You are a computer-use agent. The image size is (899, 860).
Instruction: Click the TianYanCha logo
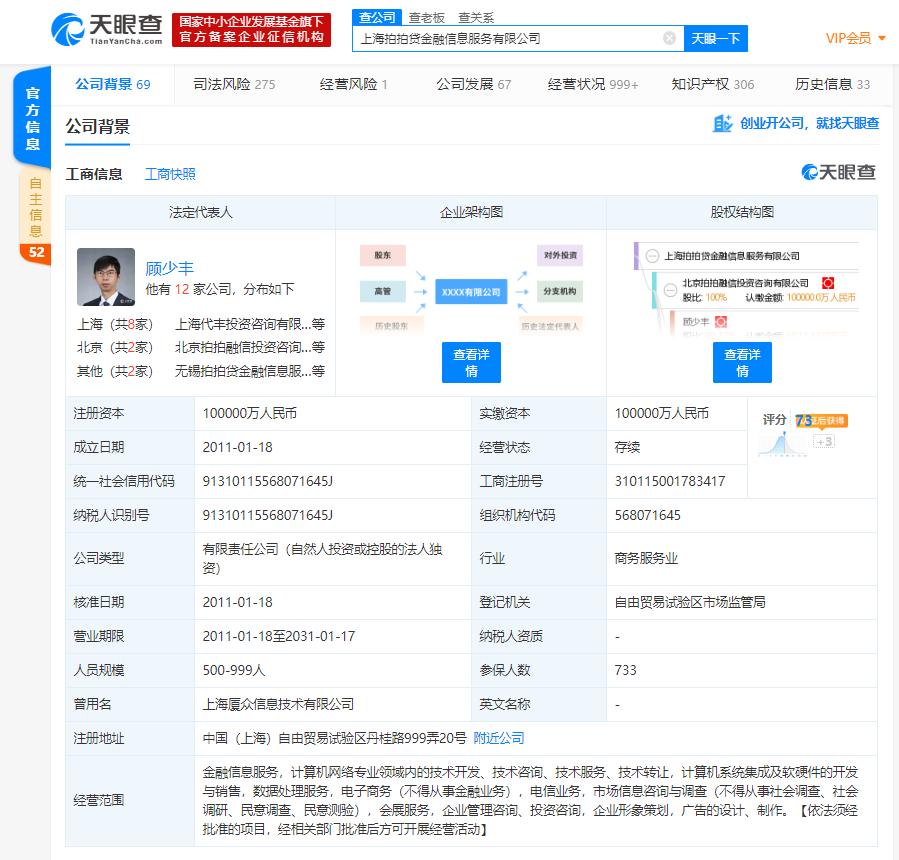[107, 30]
